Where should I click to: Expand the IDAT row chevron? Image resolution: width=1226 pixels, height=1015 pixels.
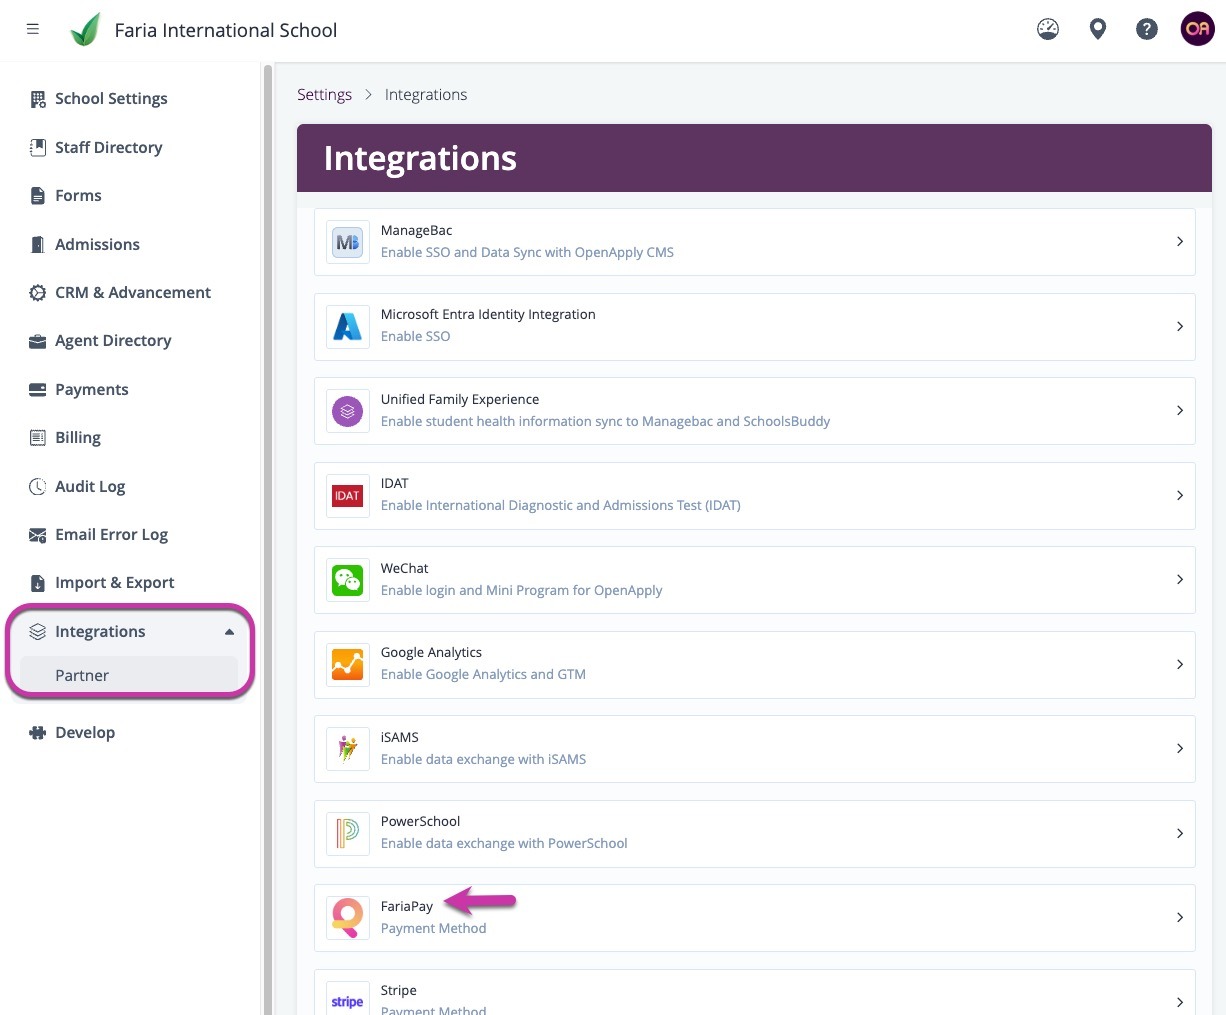click(x=1180, y=495)
